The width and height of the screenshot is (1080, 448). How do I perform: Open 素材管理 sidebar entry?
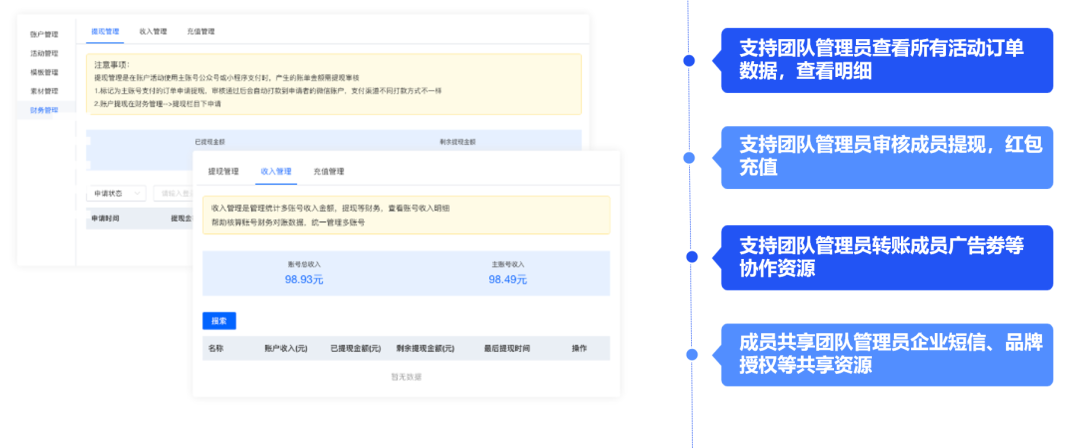[44, 91]
